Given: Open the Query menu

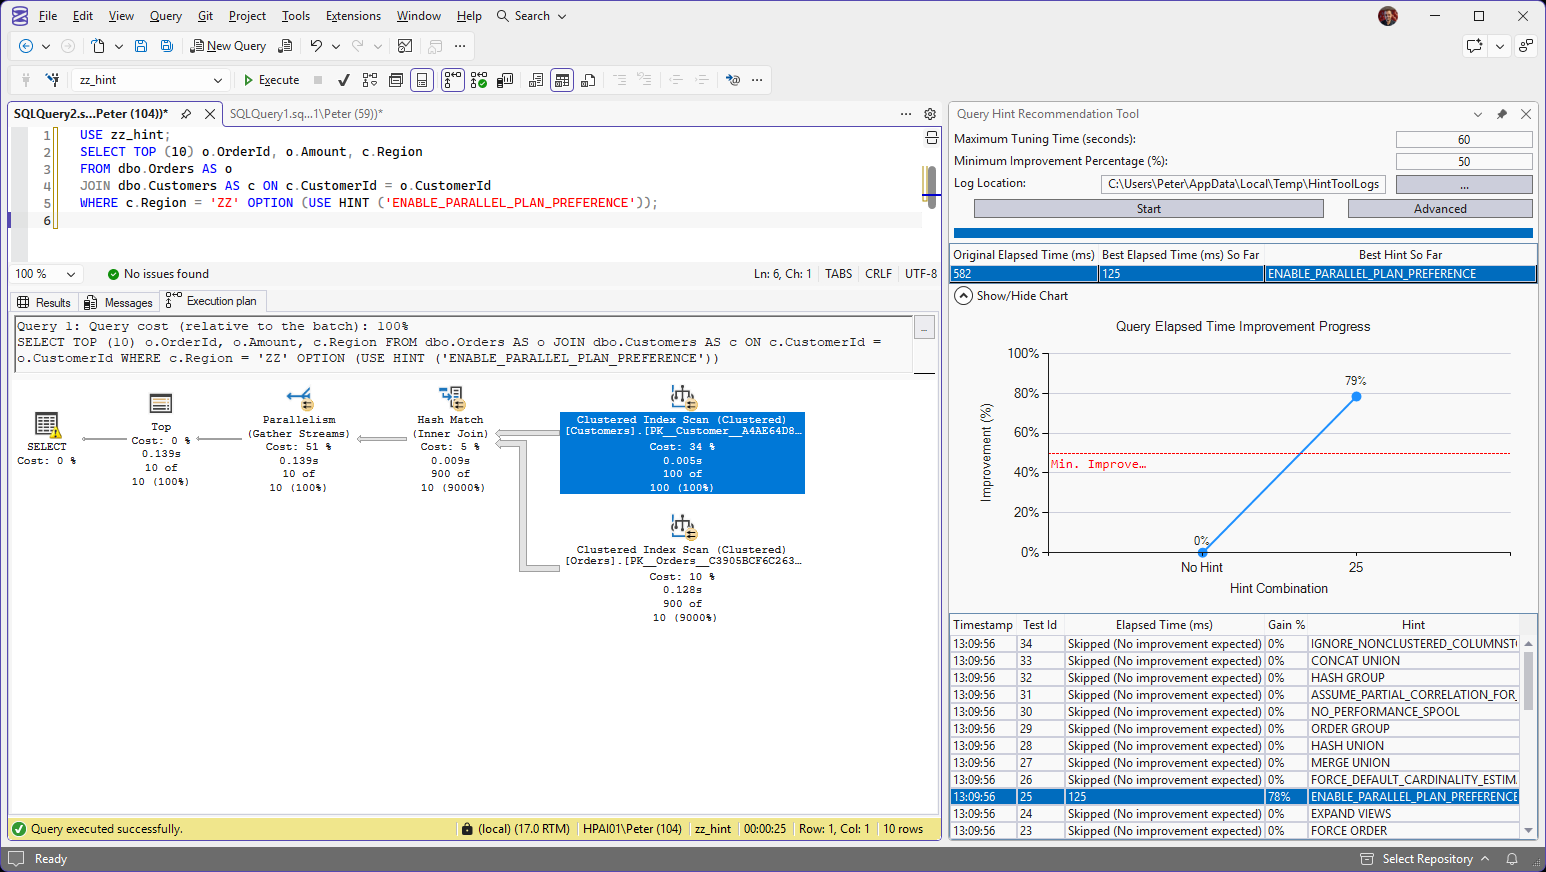Looking at the screenshot, I should click(166, 16).
